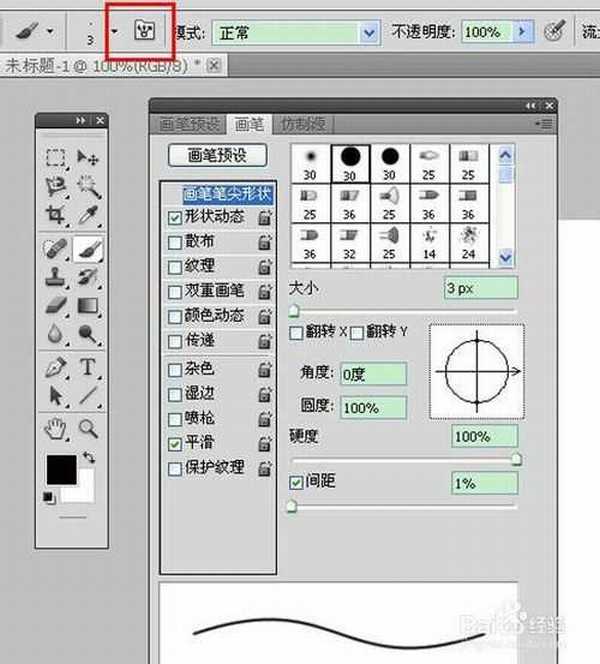
Task: Open the 不透明度 slider arrow
Action: click(522, 32)
